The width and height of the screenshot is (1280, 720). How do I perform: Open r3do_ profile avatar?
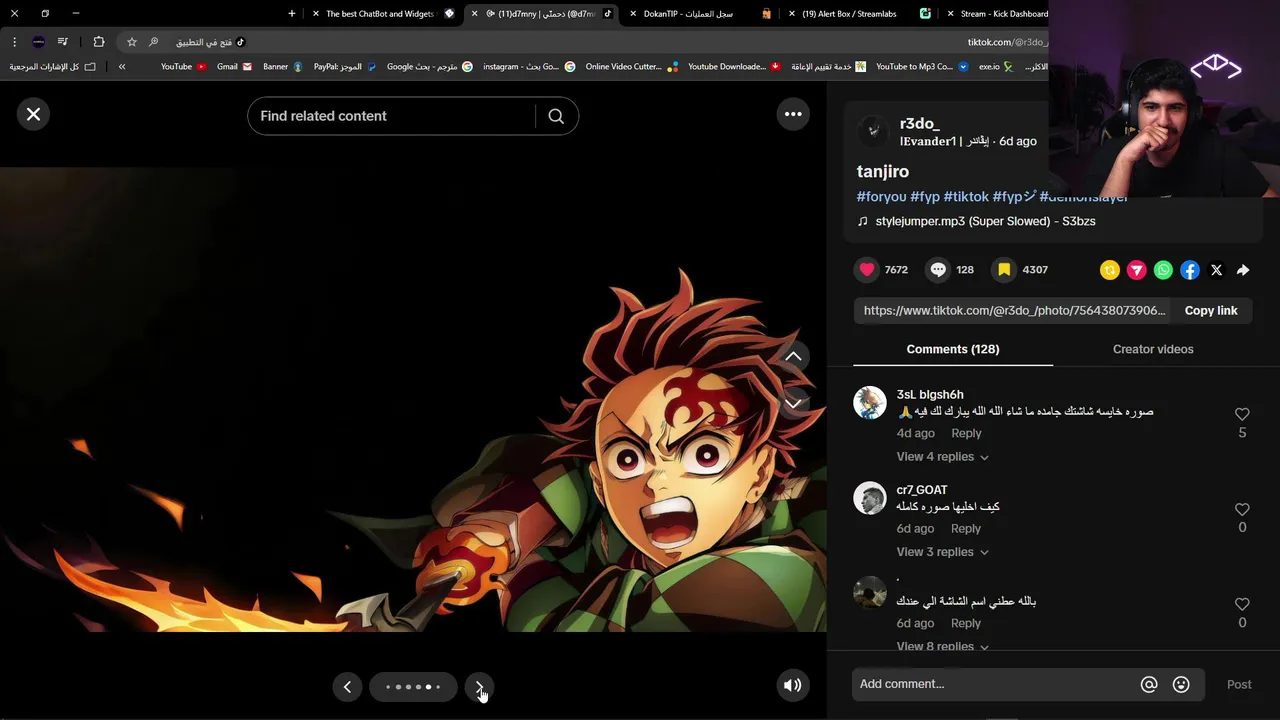tap(873, 131)
